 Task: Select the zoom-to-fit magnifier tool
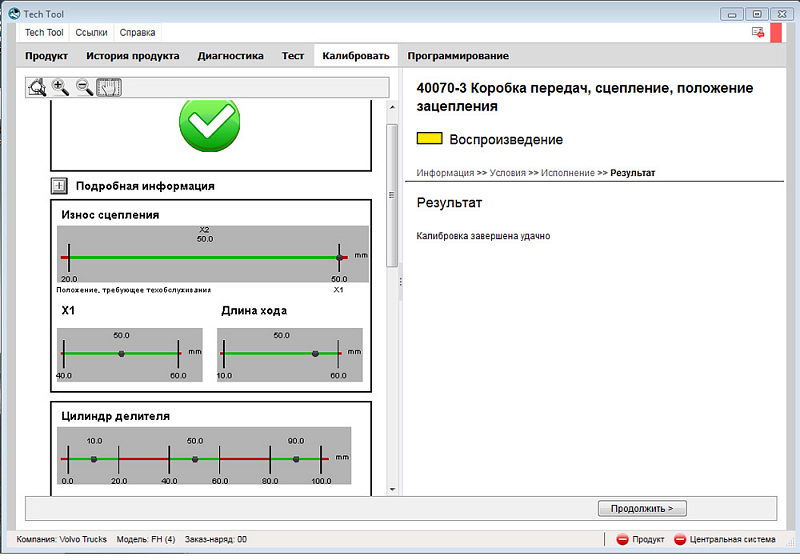click(37, 88)
